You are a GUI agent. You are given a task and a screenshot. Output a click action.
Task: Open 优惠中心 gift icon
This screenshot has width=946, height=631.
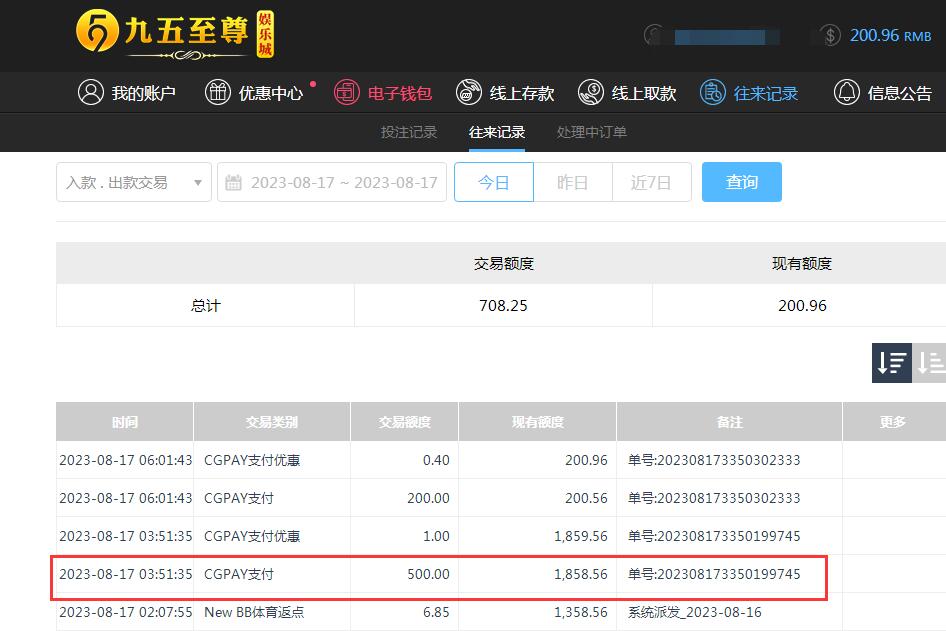pyautogui.click(x=217, y=93)
